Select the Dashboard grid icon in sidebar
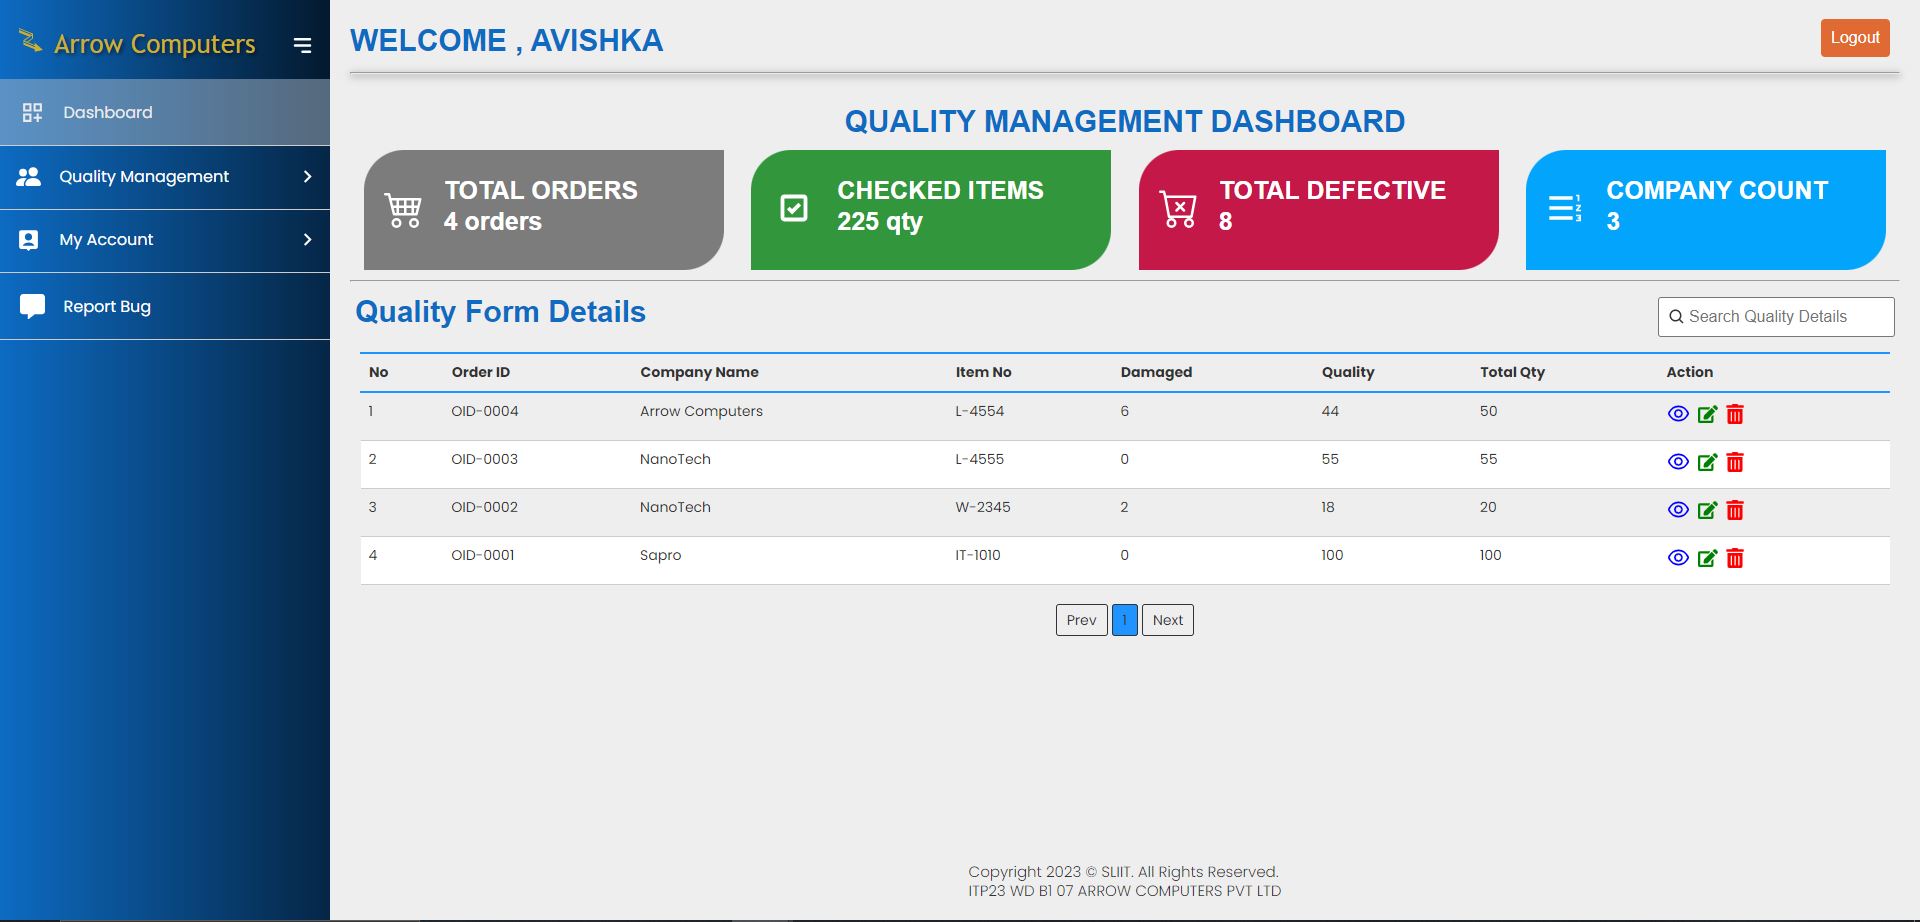1920x922 pixels. [33, 111]
